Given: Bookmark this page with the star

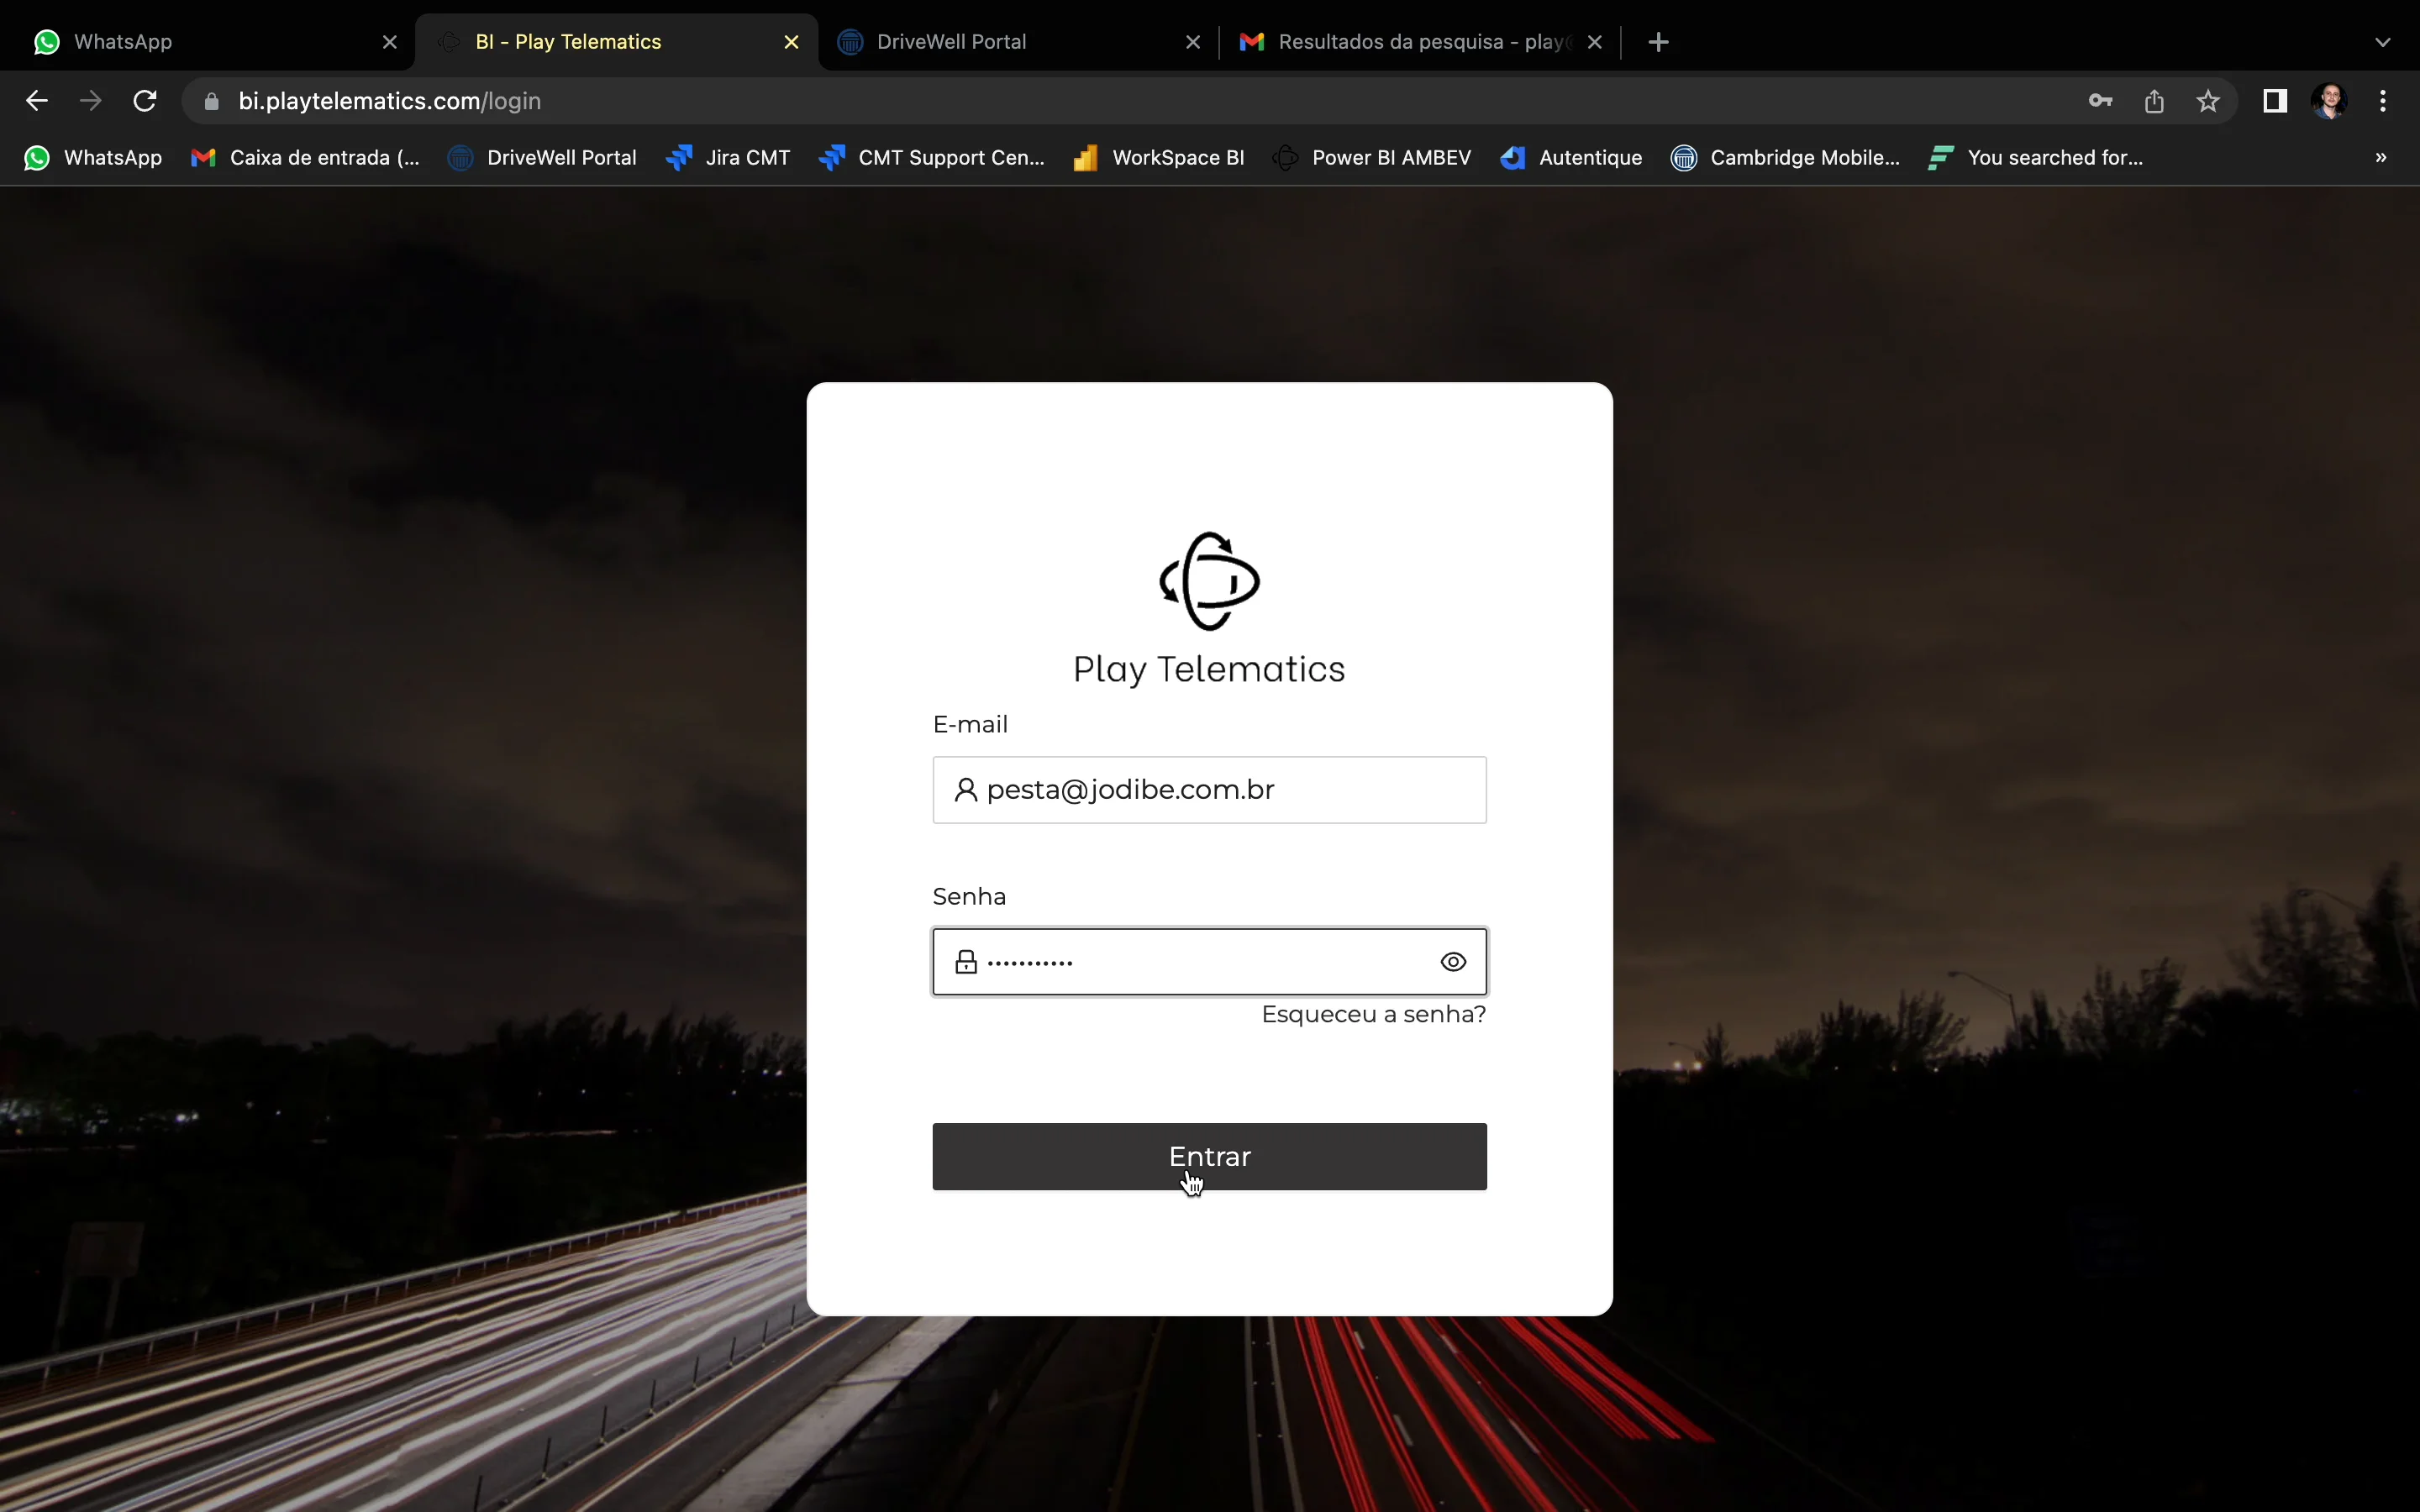Looking at the screenshot, I should 2208,100.
